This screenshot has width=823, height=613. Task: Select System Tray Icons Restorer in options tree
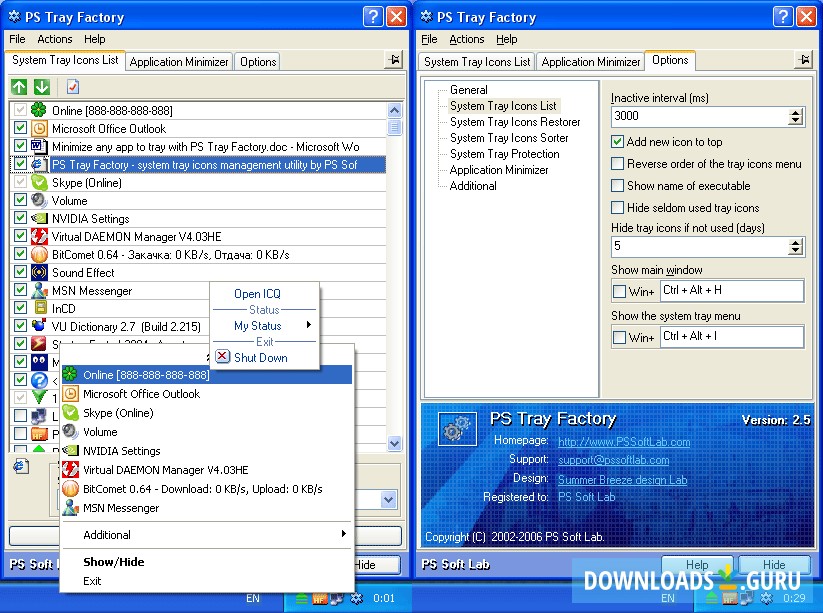515,122
